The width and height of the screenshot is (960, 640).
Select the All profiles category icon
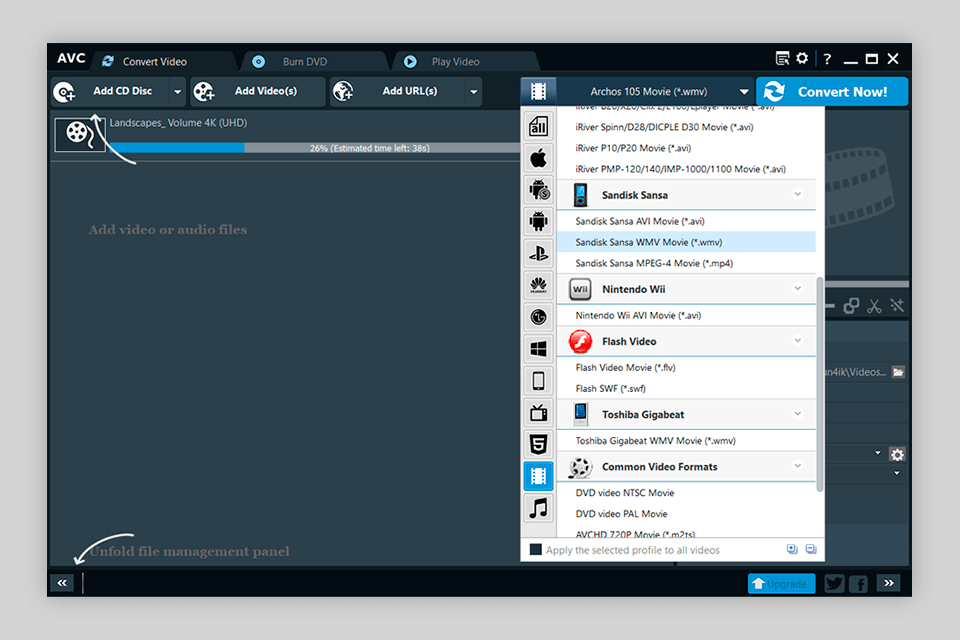click(x=538, y=126)
